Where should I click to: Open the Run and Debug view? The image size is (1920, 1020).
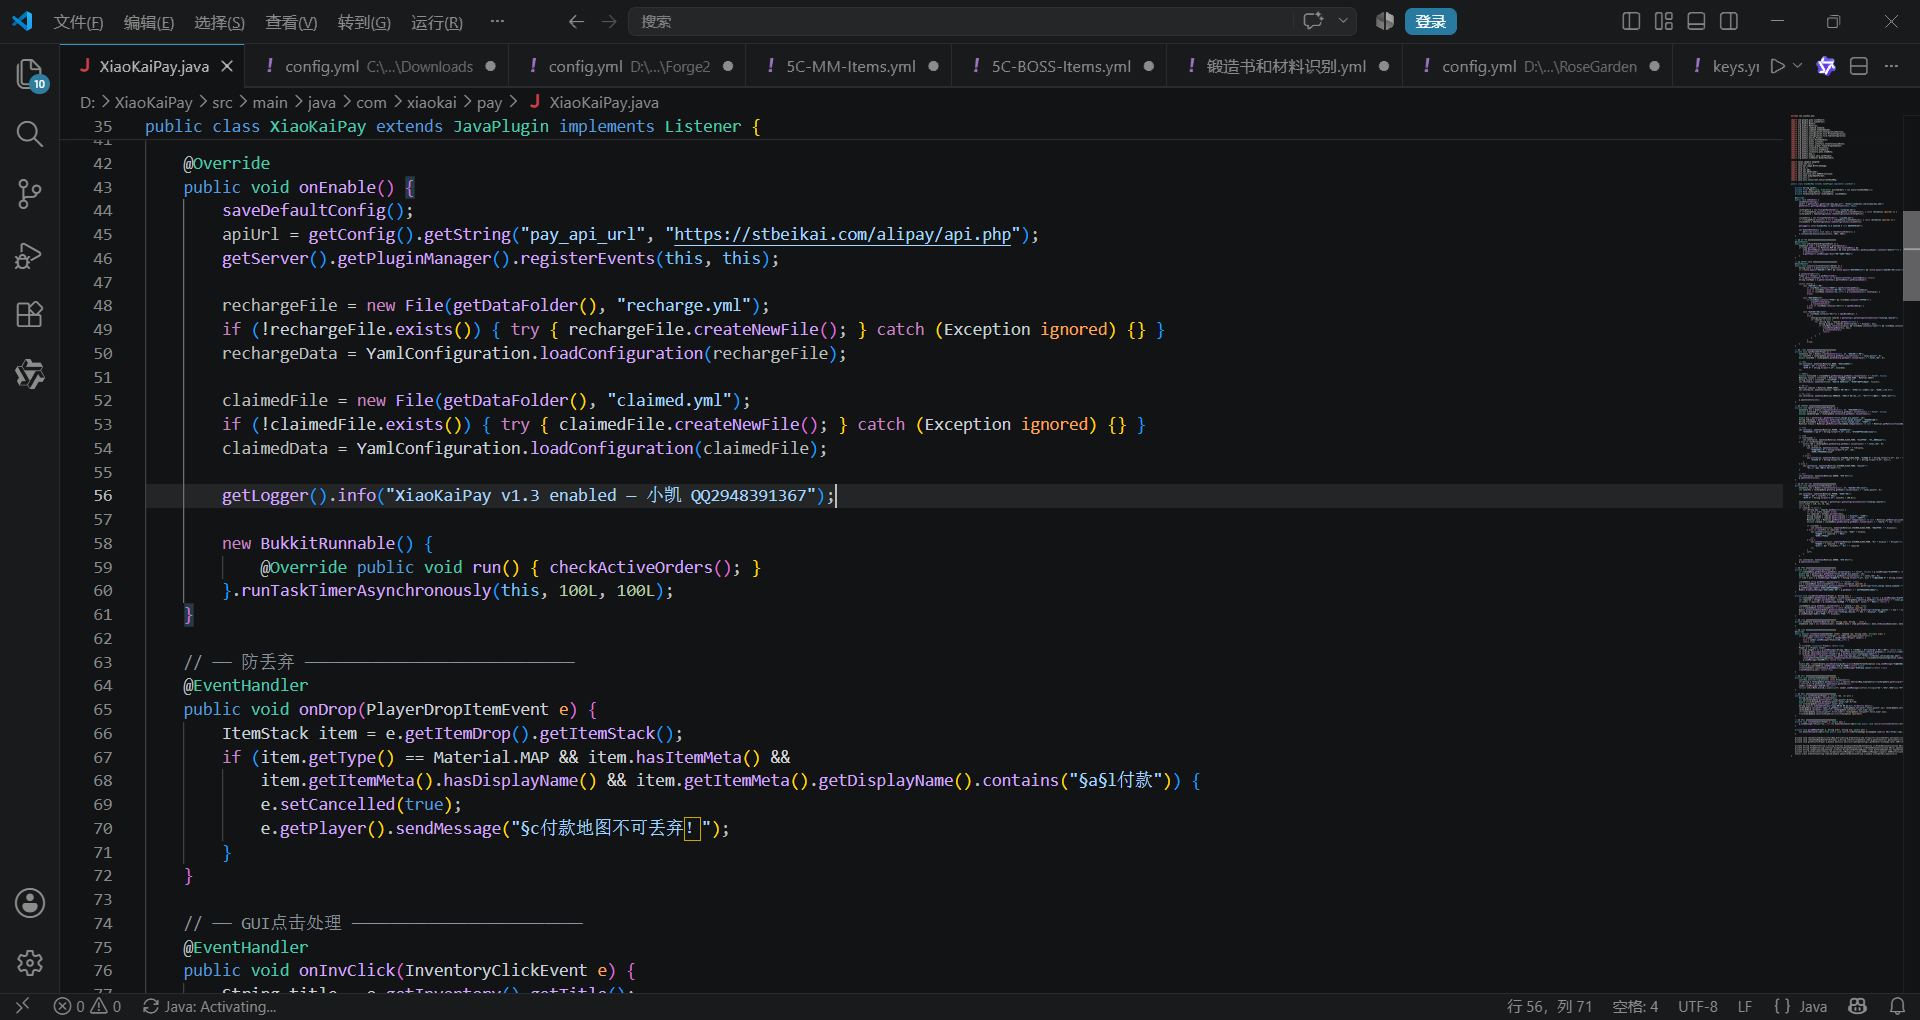[30, 255]
